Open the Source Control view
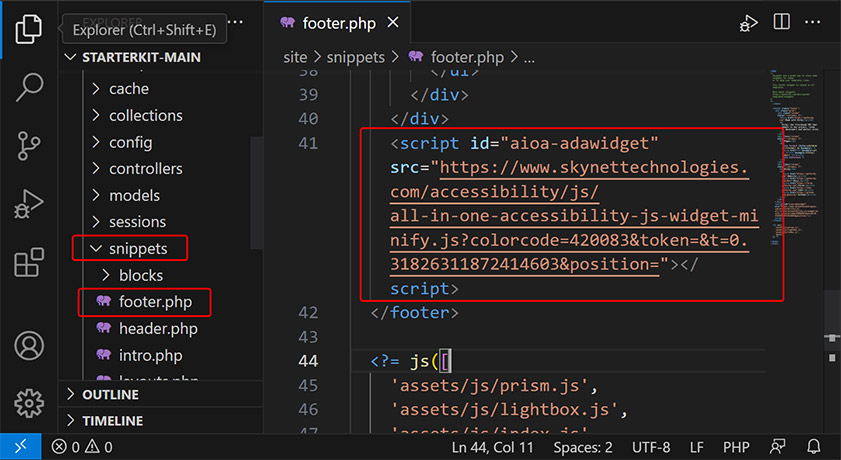Screen dimensions: 841x460 tap(28, 145)
